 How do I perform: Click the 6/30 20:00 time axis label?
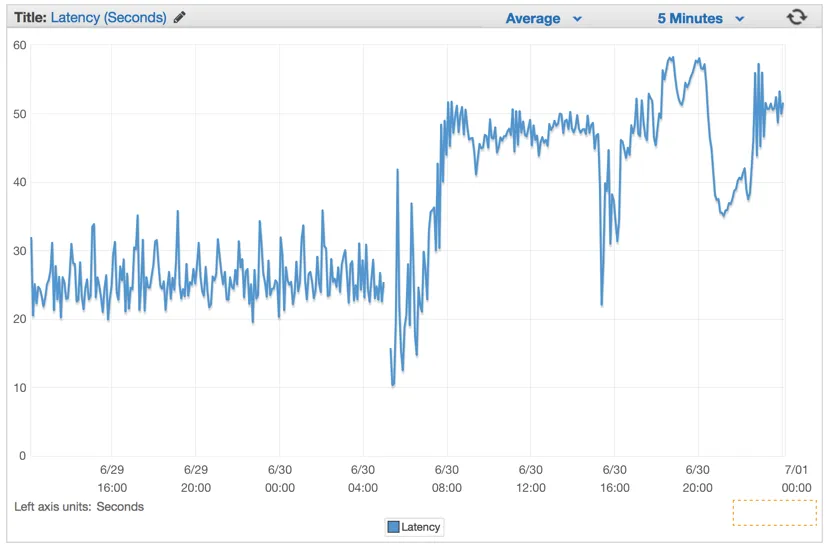point(697,478)
